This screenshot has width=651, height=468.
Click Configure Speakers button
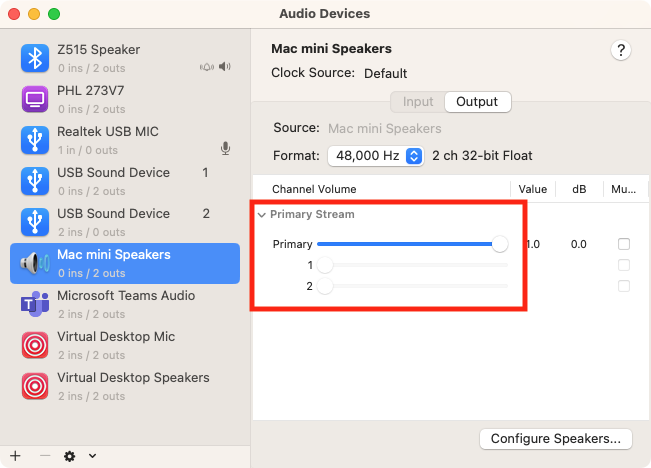pos(556,439)
